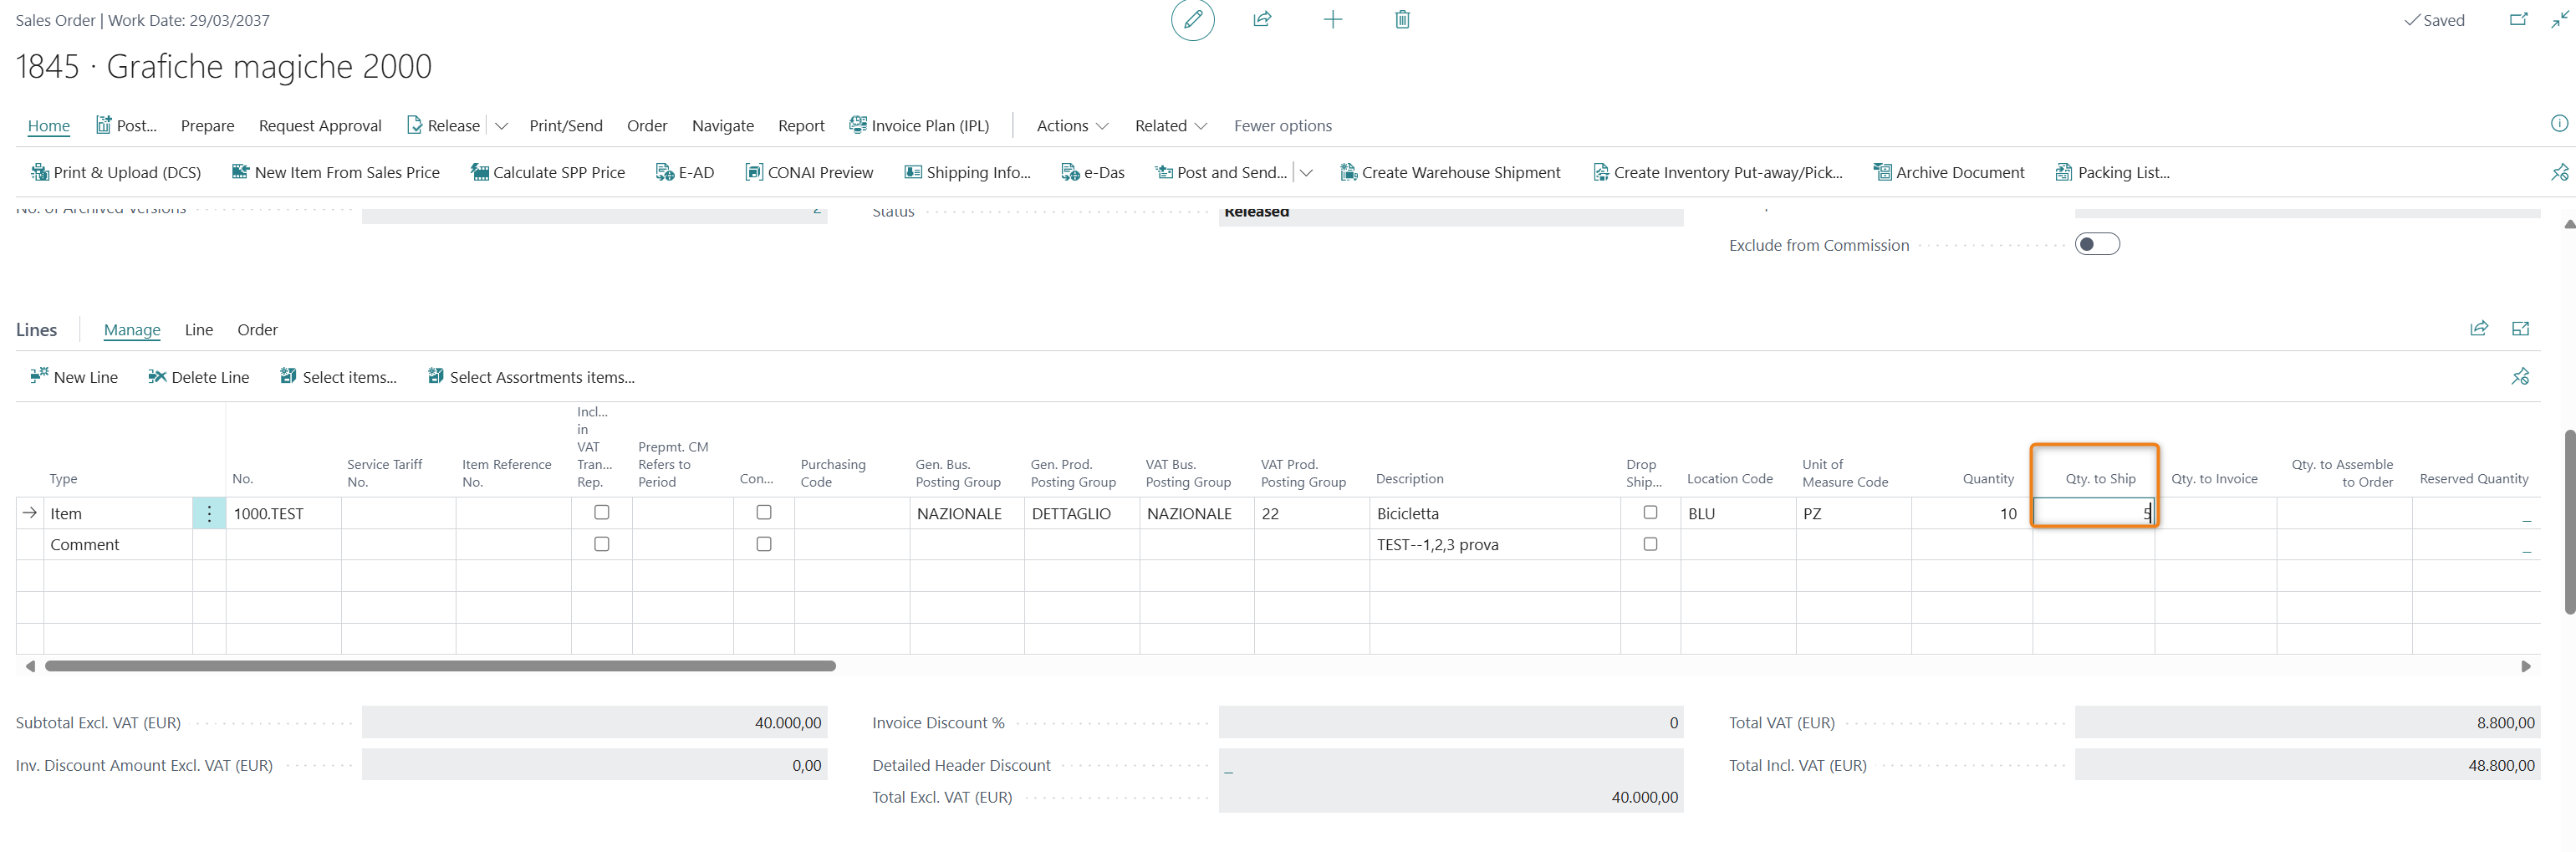Click the Lines horizontal scrollbar
The image size is (2576, 852).
pyautogui.click(x=440, y=665)
